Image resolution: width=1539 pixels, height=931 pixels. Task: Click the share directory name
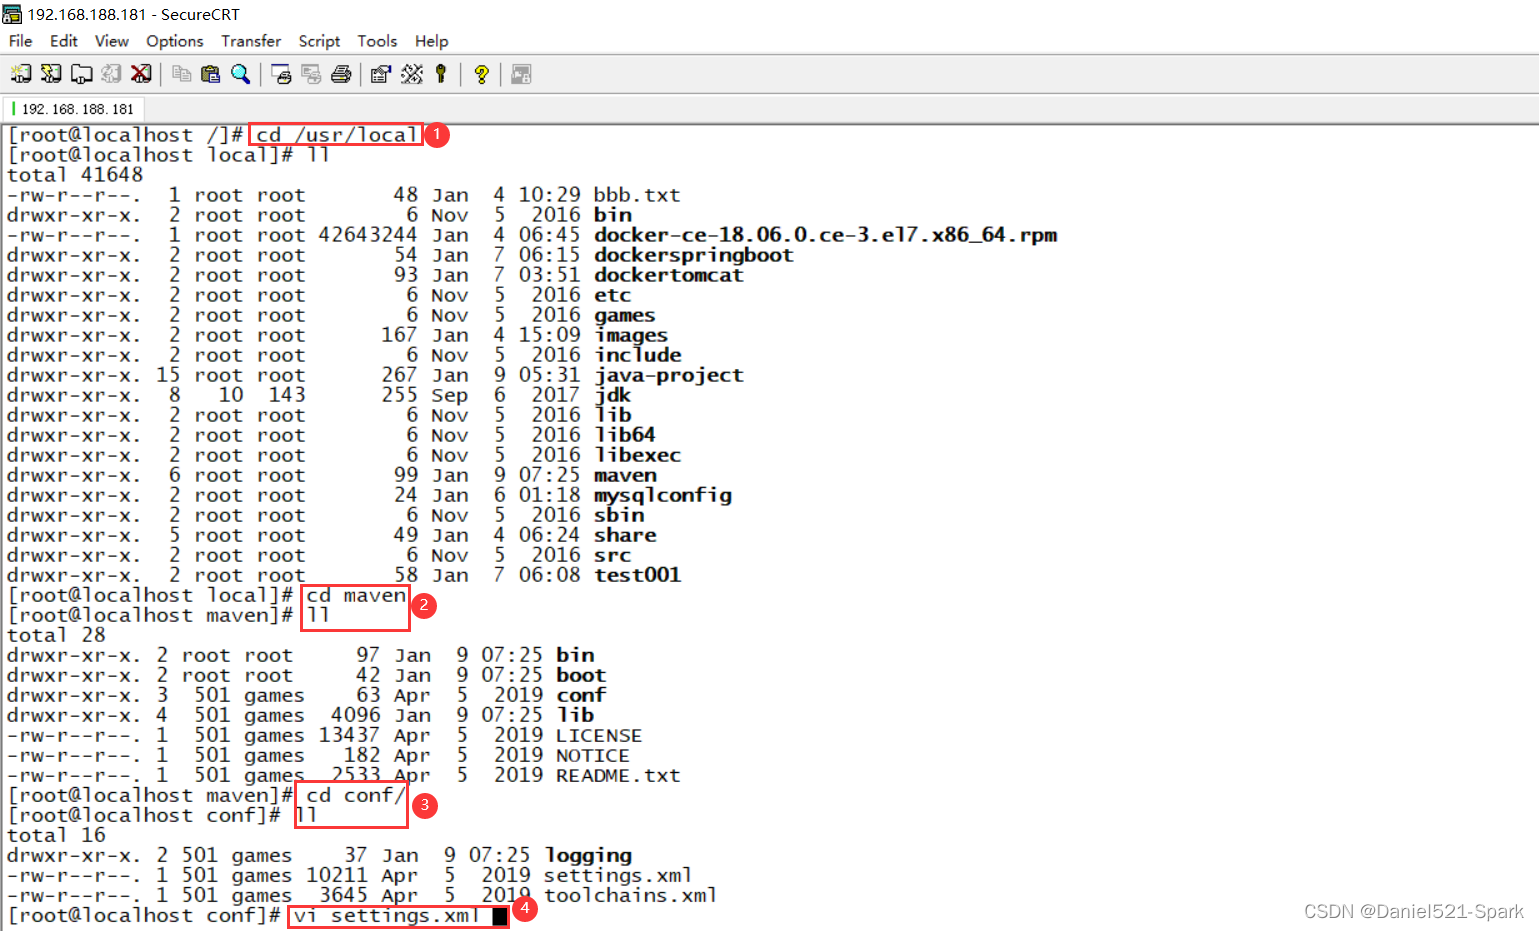pyautogui.click(x=625, y=535)
